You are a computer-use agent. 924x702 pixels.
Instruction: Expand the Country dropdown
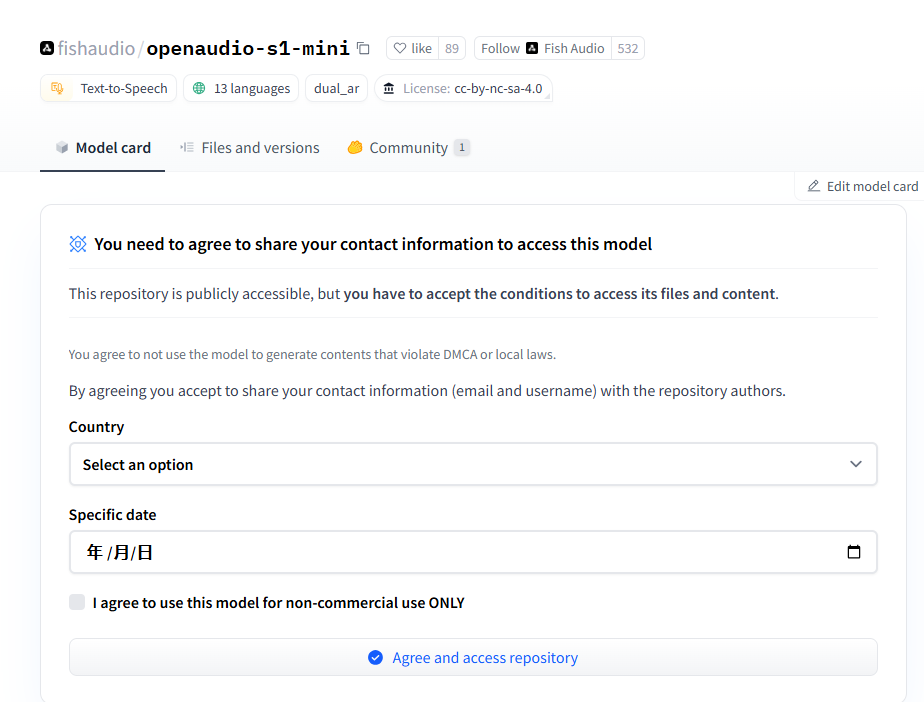click(472, 464)
